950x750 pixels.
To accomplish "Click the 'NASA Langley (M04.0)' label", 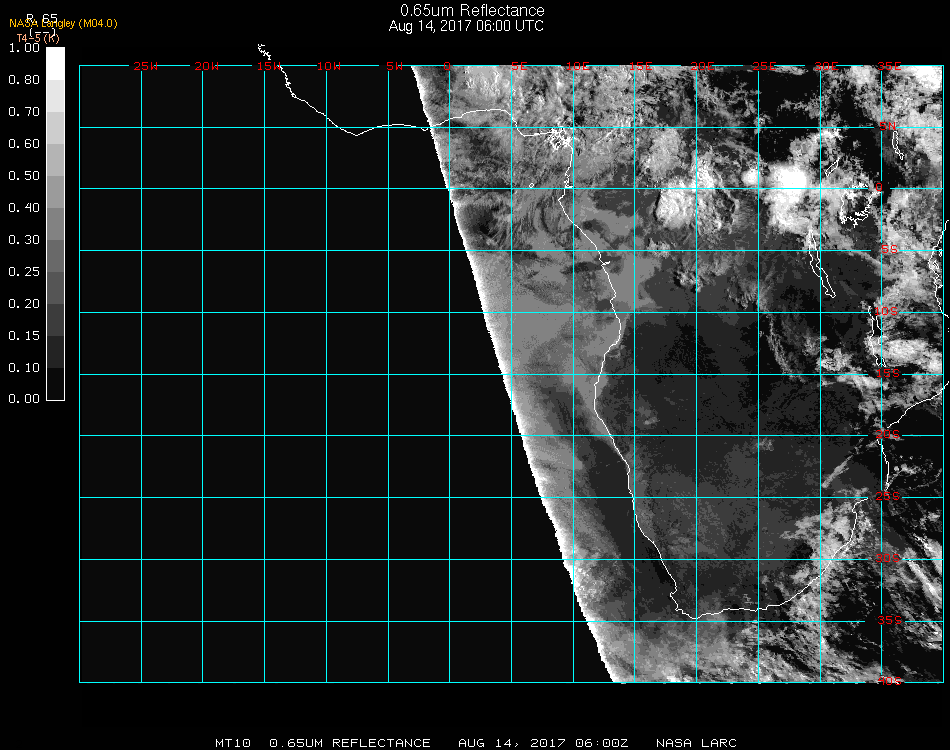I will [63, 24].
